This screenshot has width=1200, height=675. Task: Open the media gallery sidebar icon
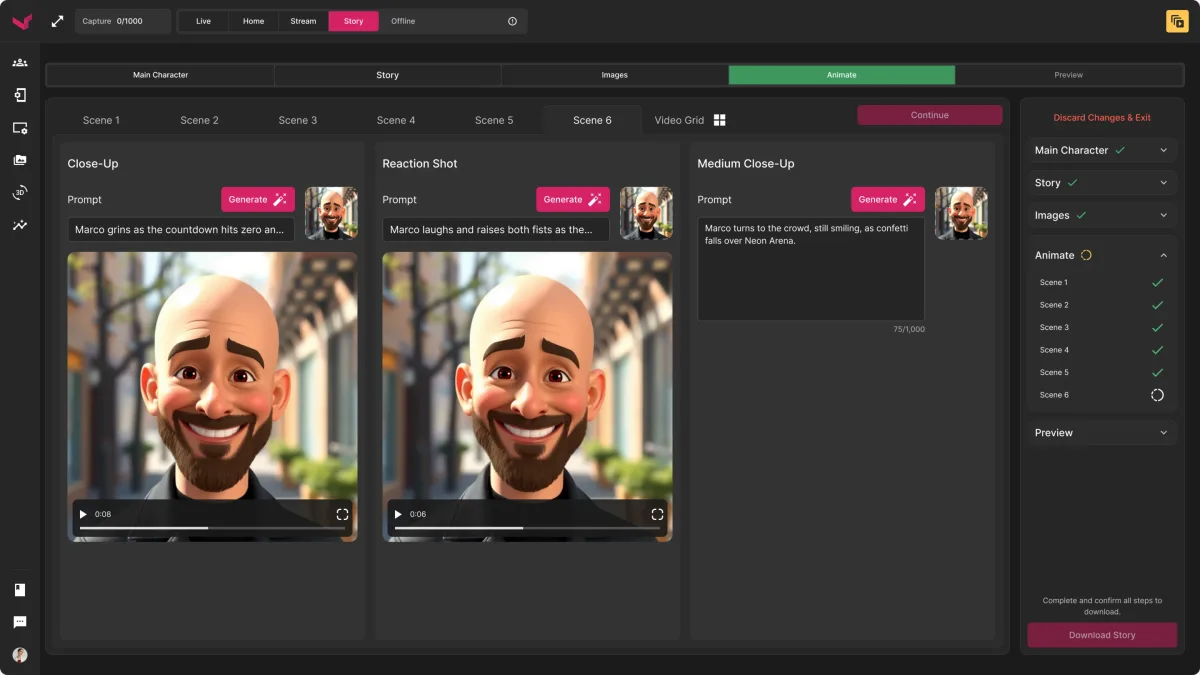[x=20, y=160]
